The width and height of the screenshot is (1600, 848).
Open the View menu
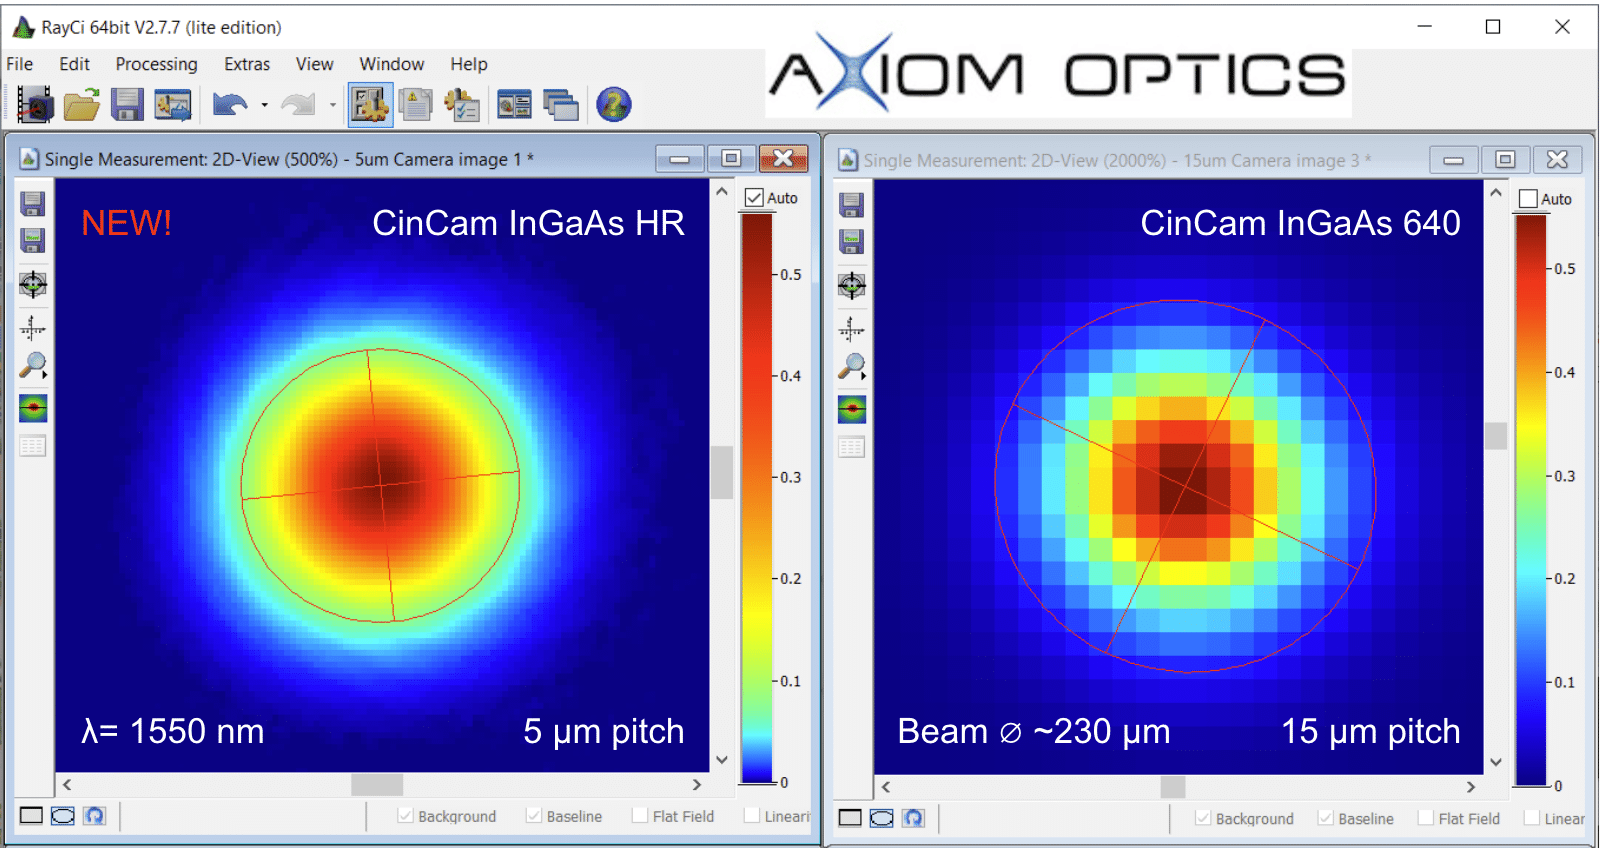tap(315, 64)
